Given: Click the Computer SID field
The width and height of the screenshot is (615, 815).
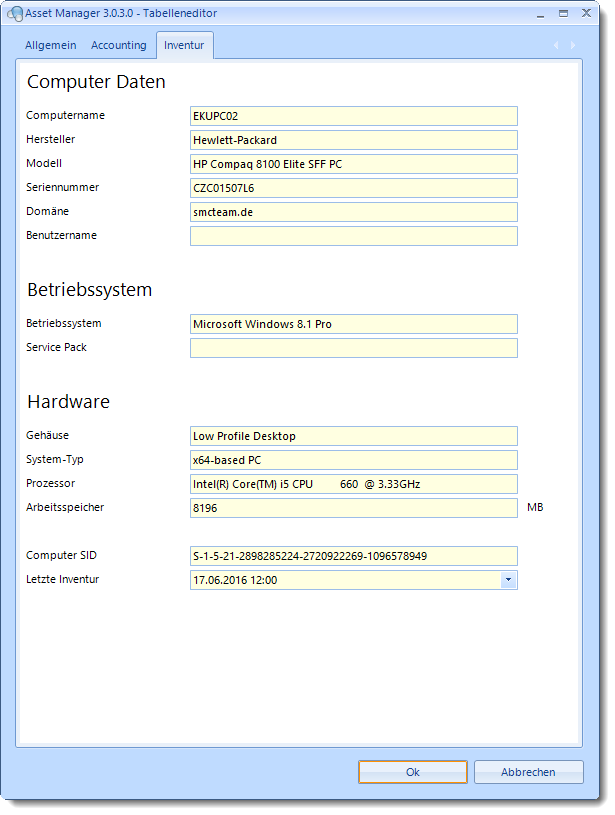Looking at the screenshot, I should [354, 556].
